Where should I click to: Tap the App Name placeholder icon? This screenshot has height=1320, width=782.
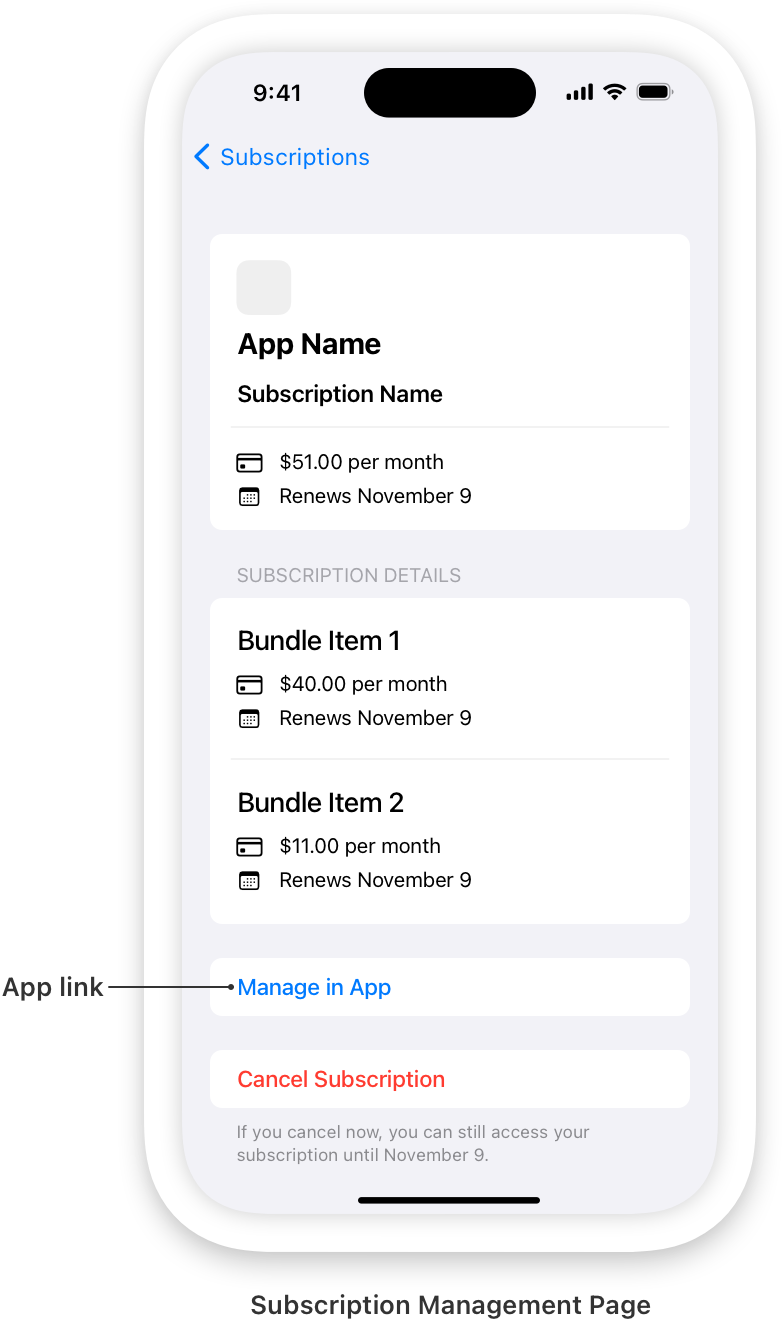tap(263, 288)
